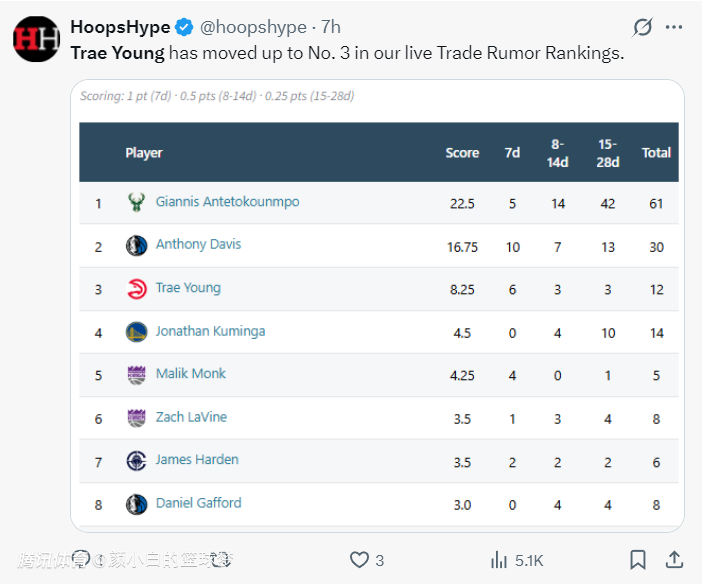Click the Hawks logo beside Trae Young

click(x=137, y=289)
